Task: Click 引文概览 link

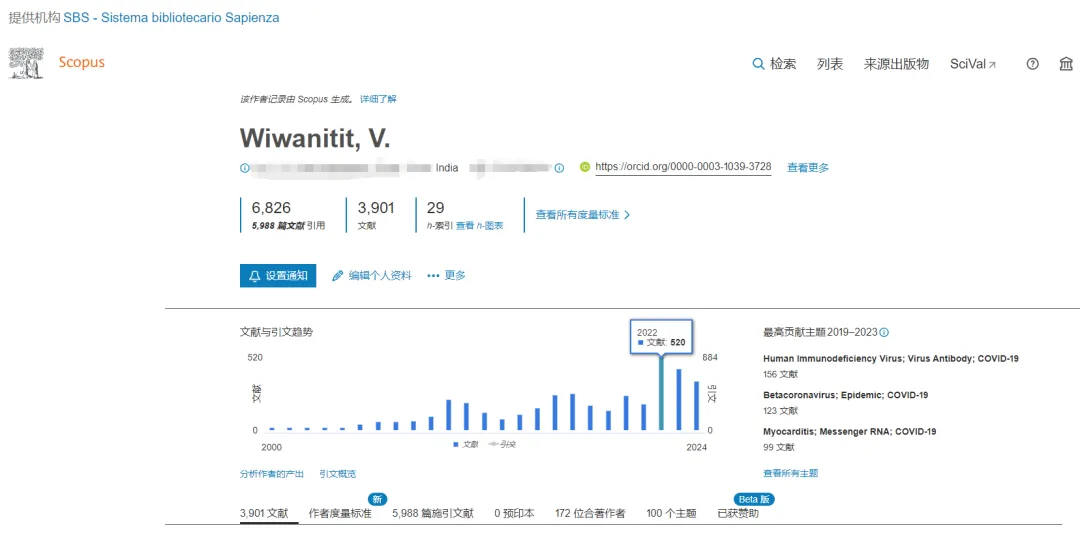Action: point(338,474)
